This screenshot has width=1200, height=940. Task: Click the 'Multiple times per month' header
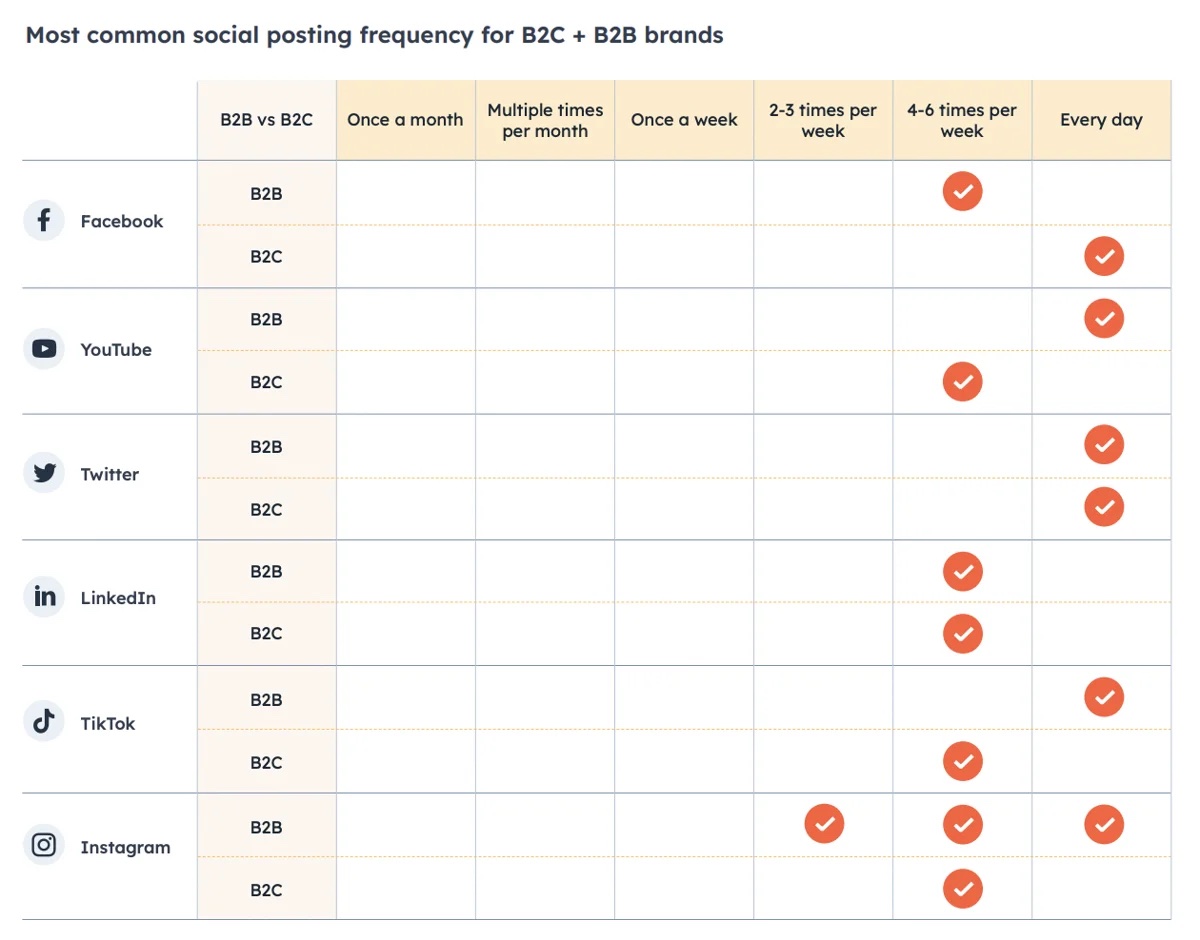coord(545,120)
